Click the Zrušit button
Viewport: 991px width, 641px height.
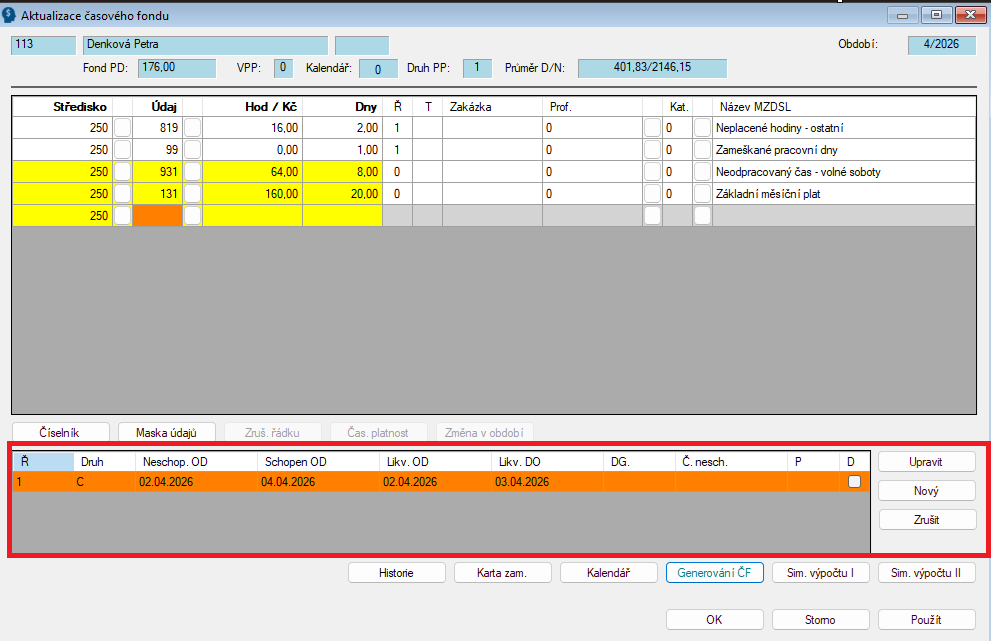click(927, 520)
